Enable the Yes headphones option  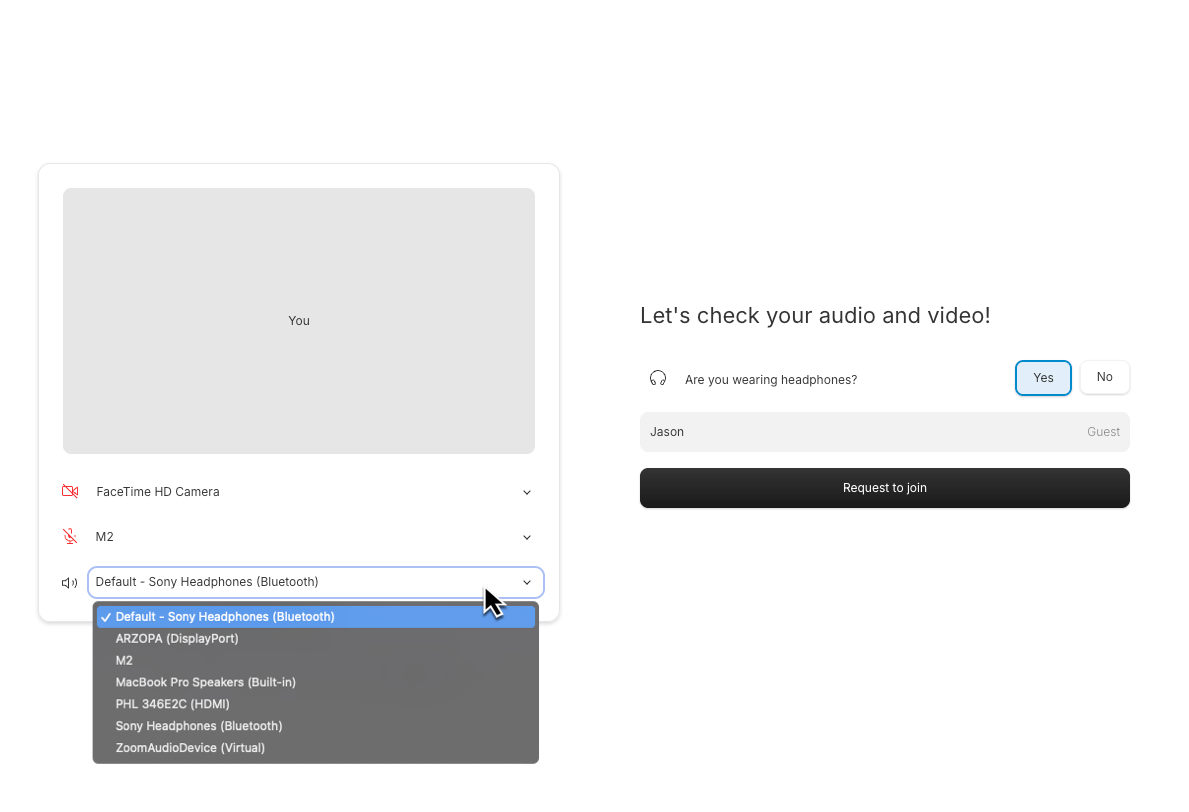1043,378
